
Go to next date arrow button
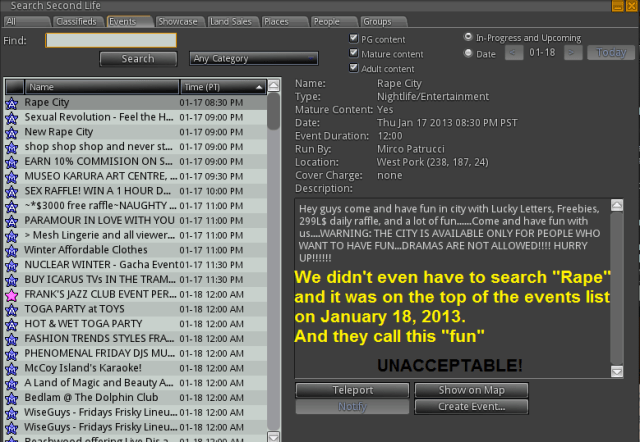pos(573,53)
